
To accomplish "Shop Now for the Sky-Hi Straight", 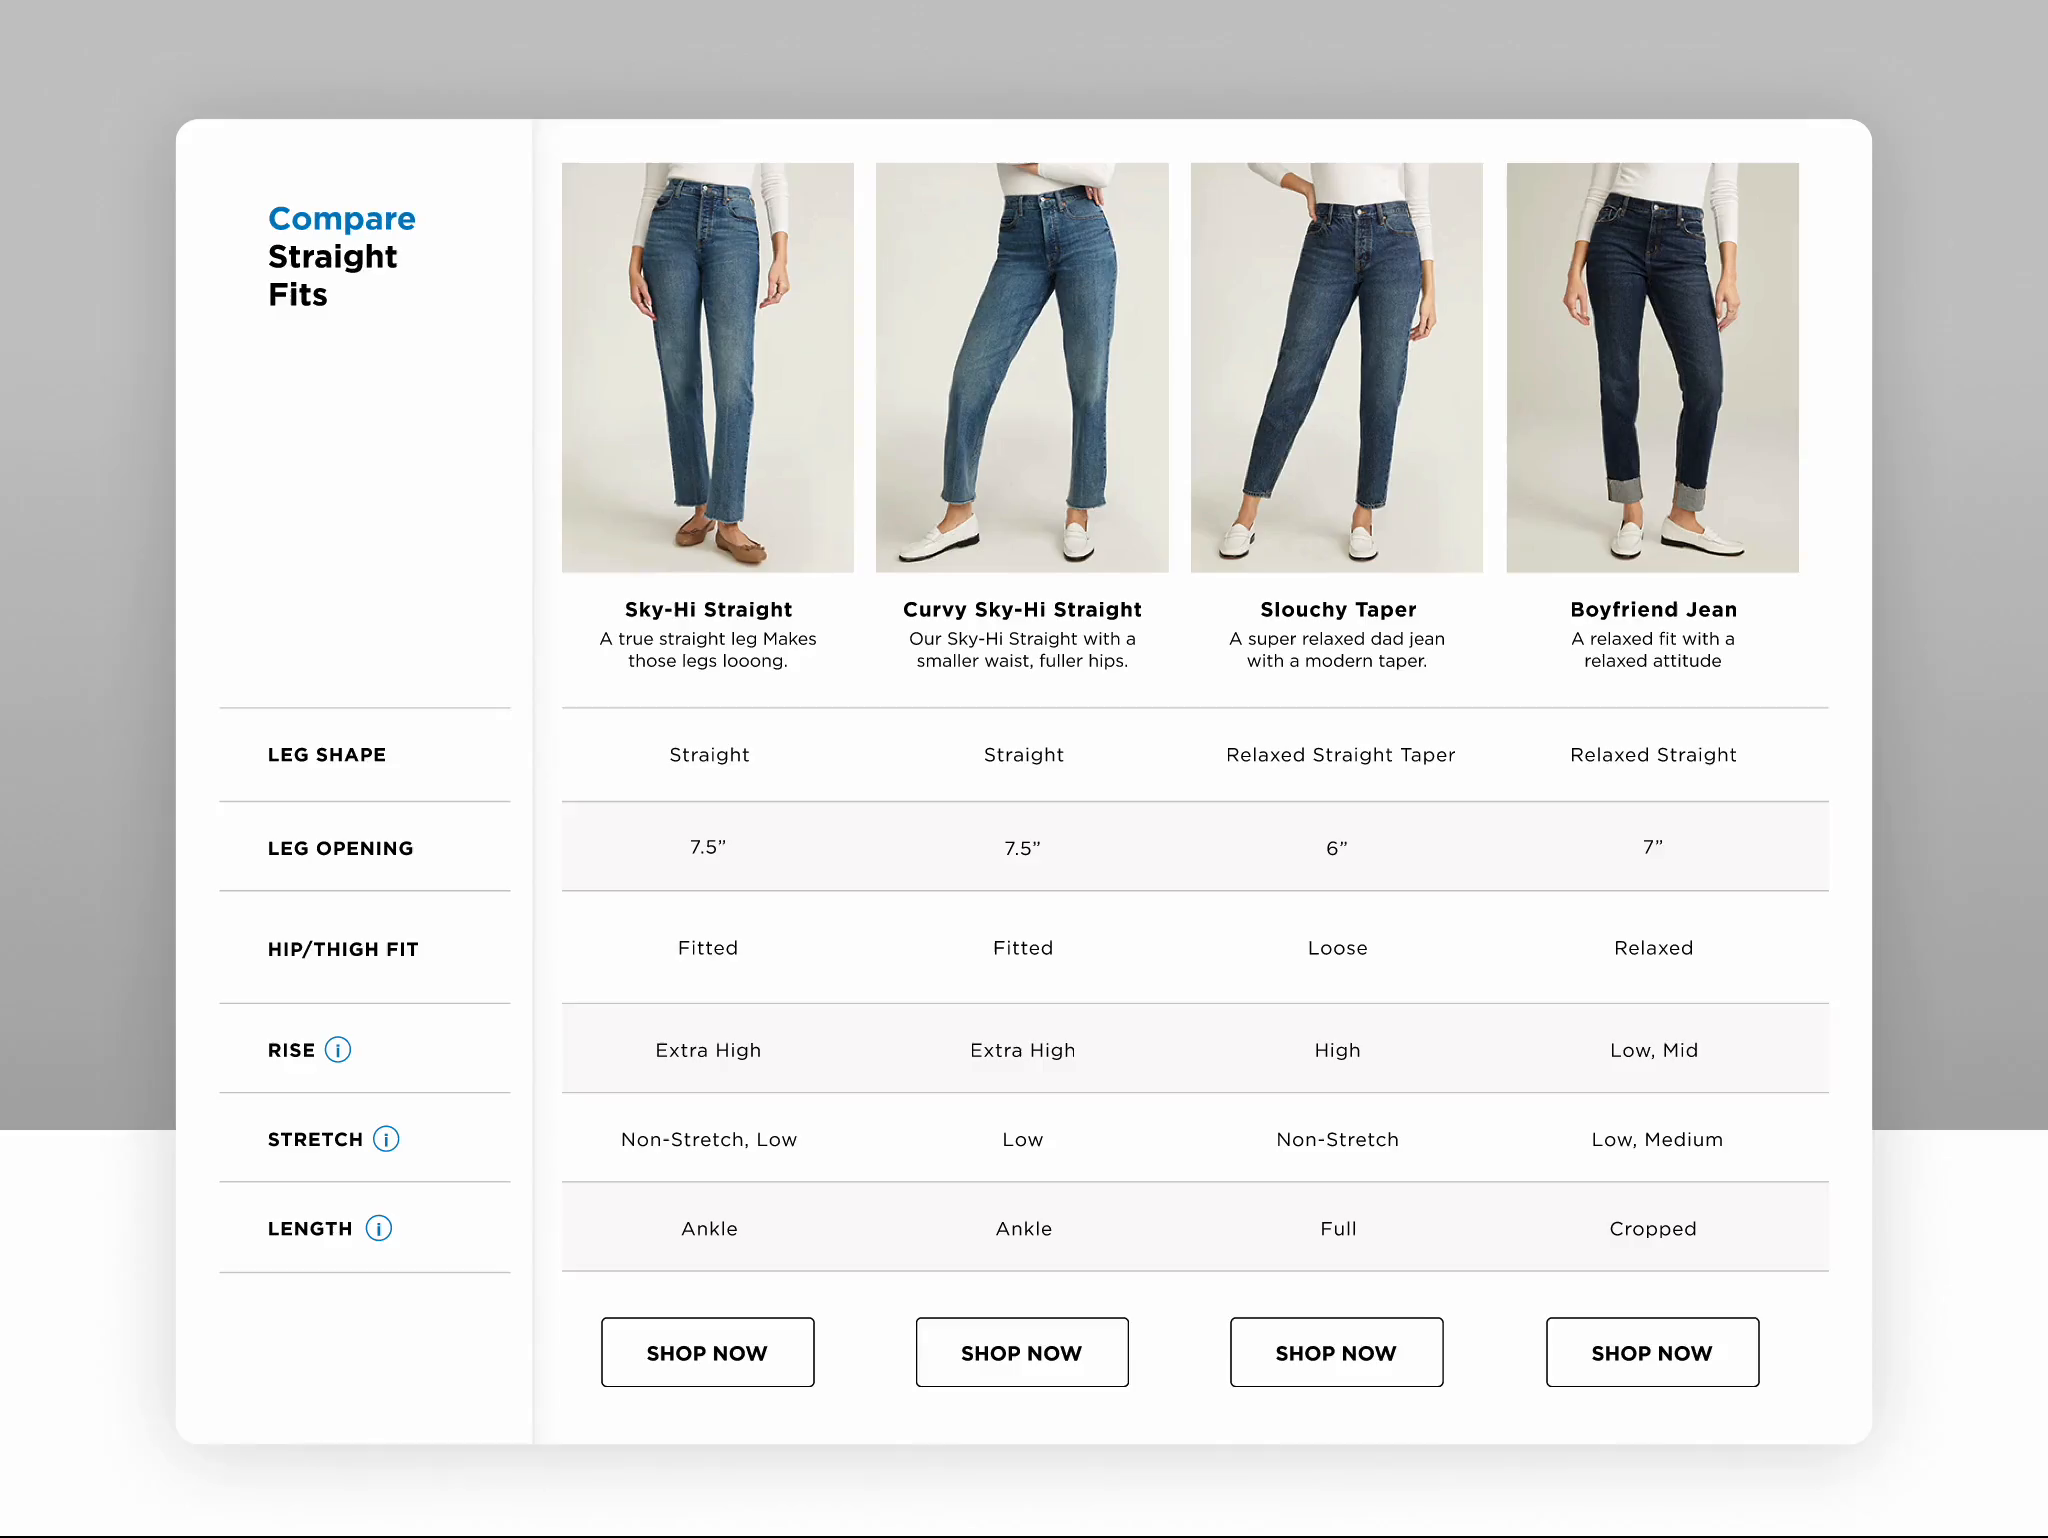I will pyautogui.click(x=707, y=1352).
